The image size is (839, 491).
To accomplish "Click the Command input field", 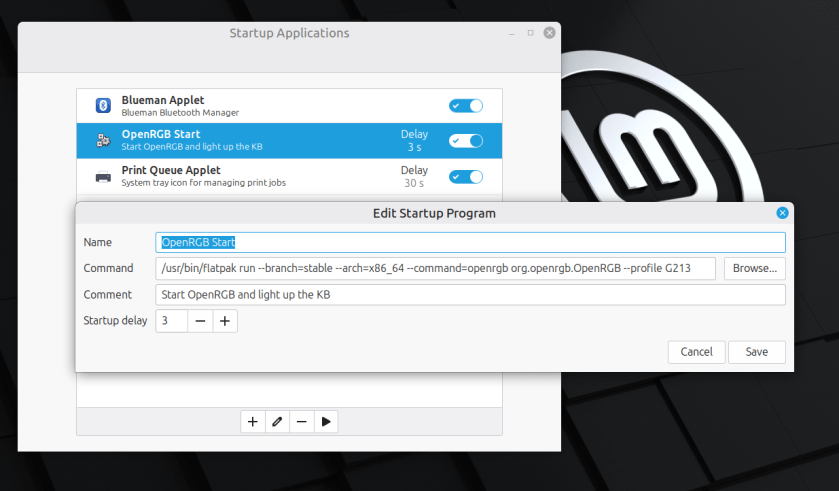I will [435, 268].
